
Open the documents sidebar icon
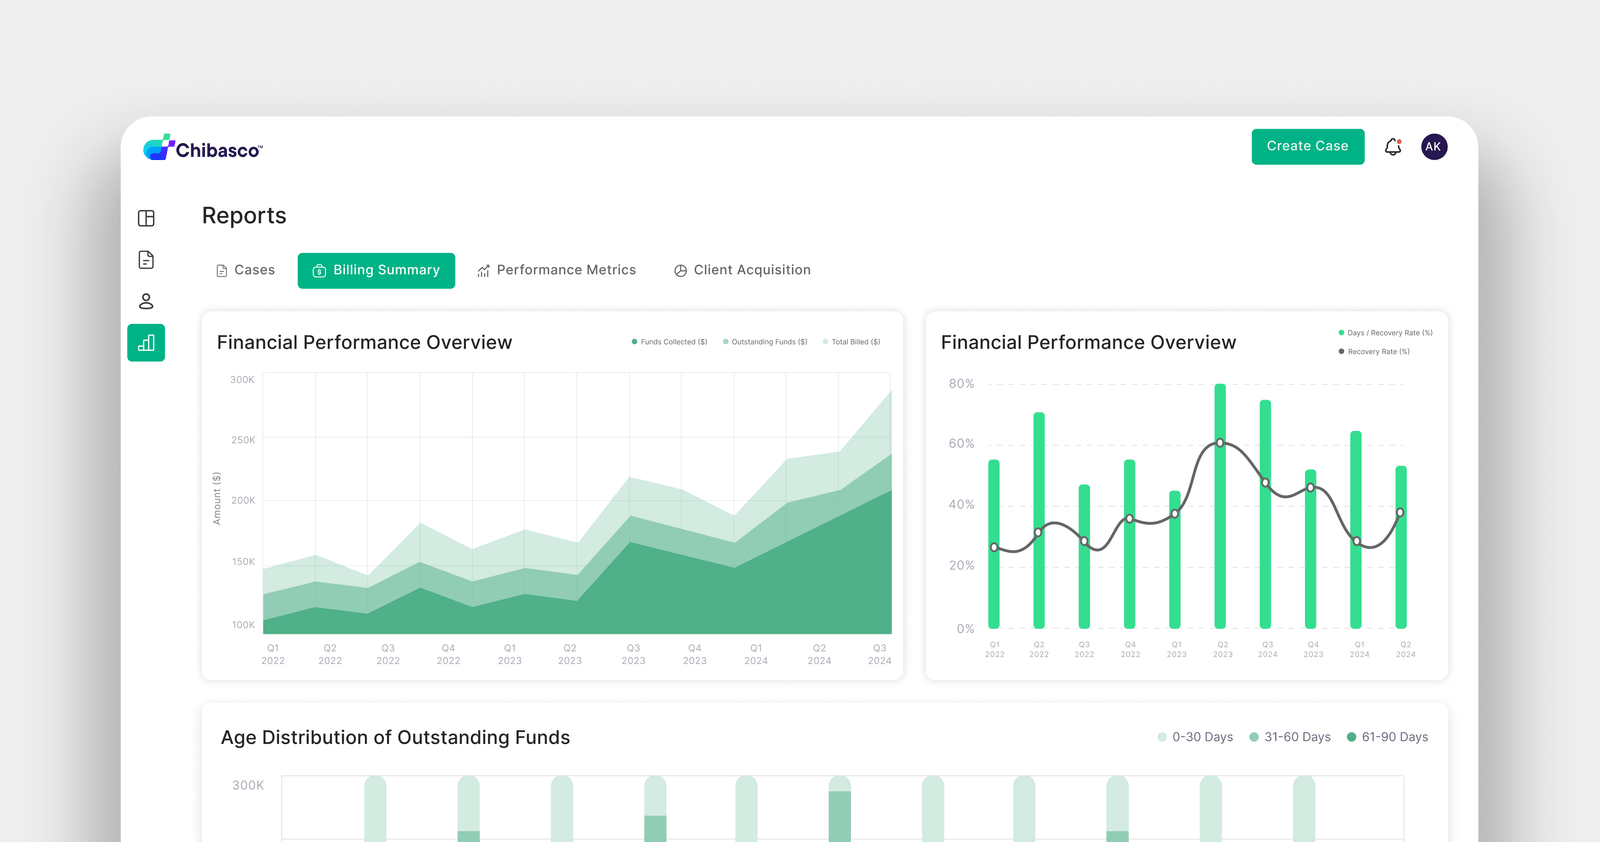click(x=146, y=260)
